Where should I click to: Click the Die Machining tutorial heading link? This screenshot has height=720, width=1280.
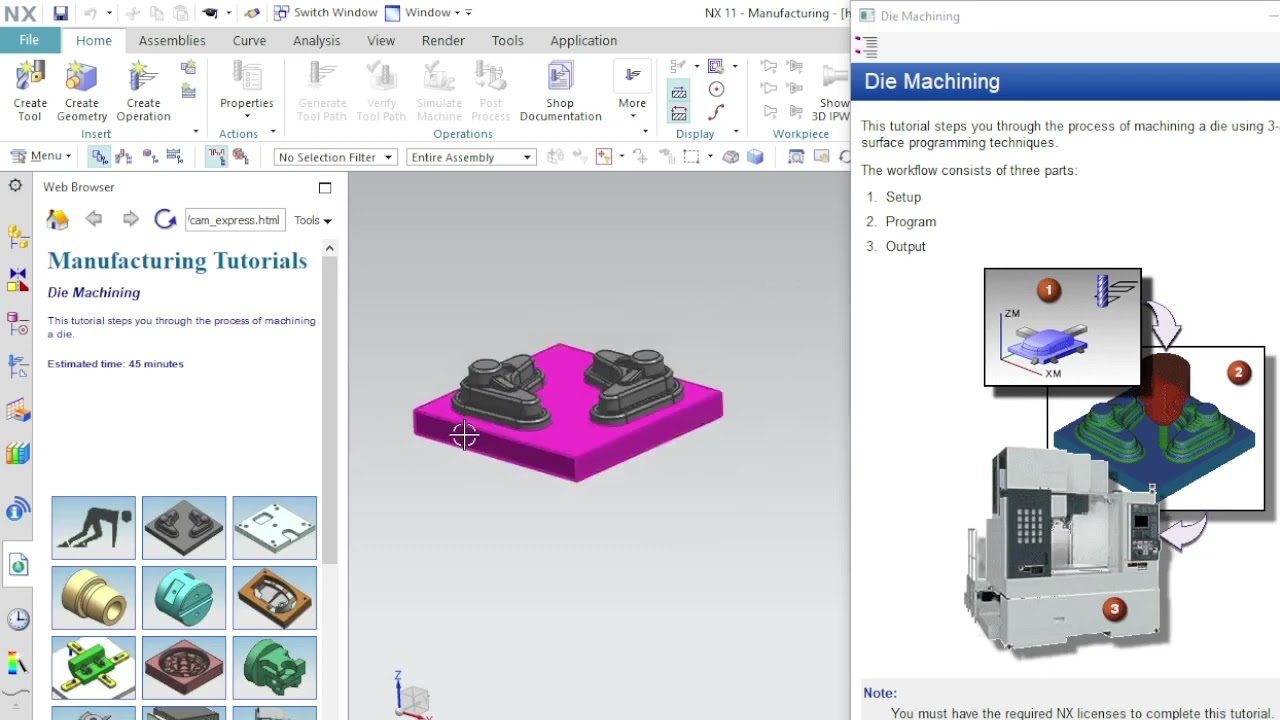(x=94, y=293)
